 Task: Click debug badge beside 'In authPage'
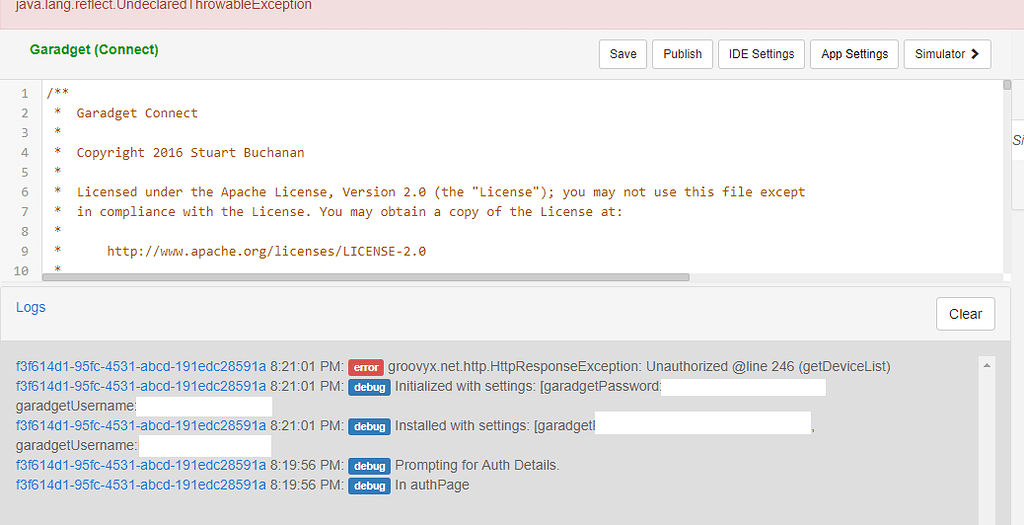pos(369,486)
